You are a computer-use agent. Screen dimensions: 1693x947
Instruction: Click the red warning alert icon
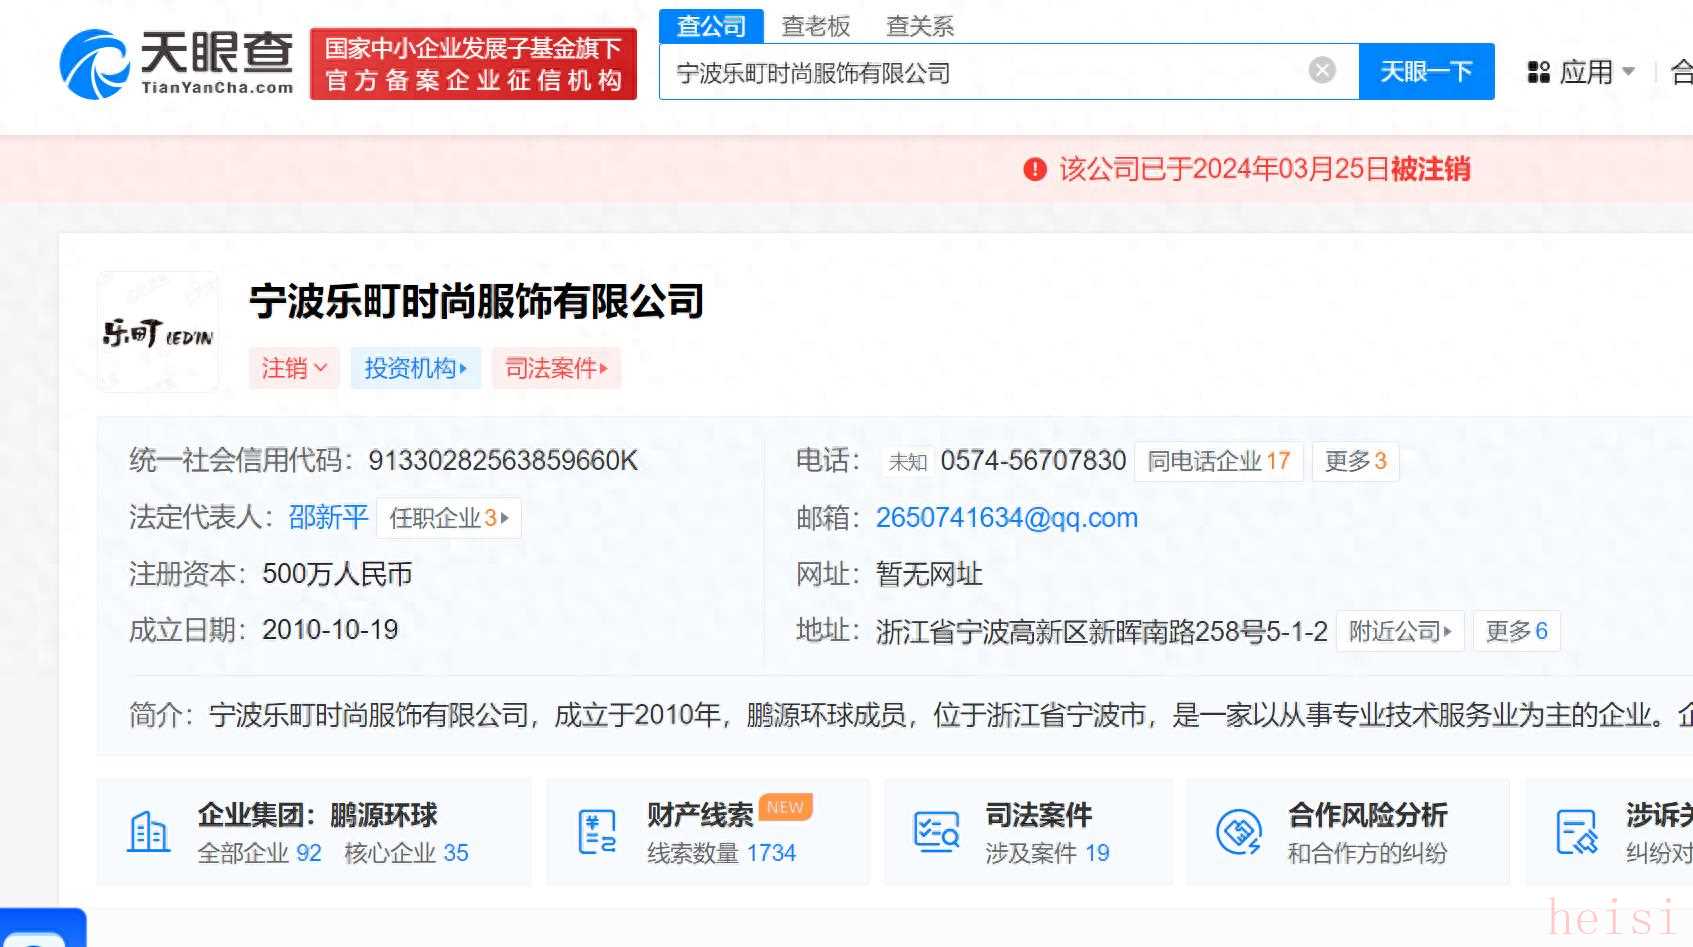pyautogui.click(x=1034, y=170)
